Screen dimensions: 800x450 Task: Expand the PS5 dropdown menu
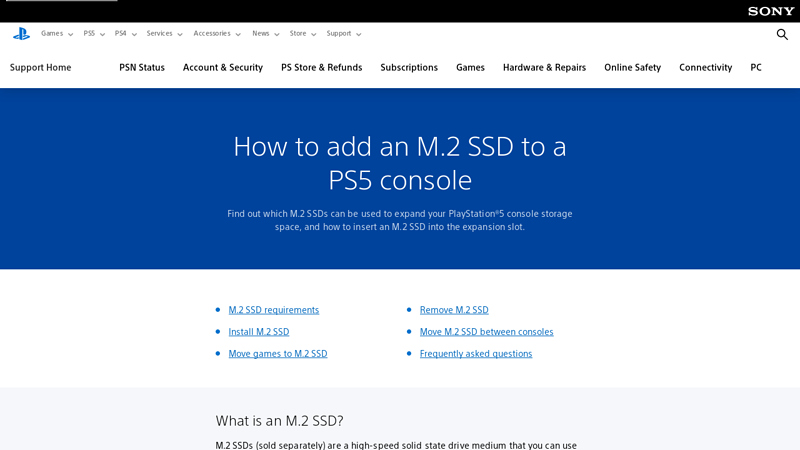(x=94, y=34)
